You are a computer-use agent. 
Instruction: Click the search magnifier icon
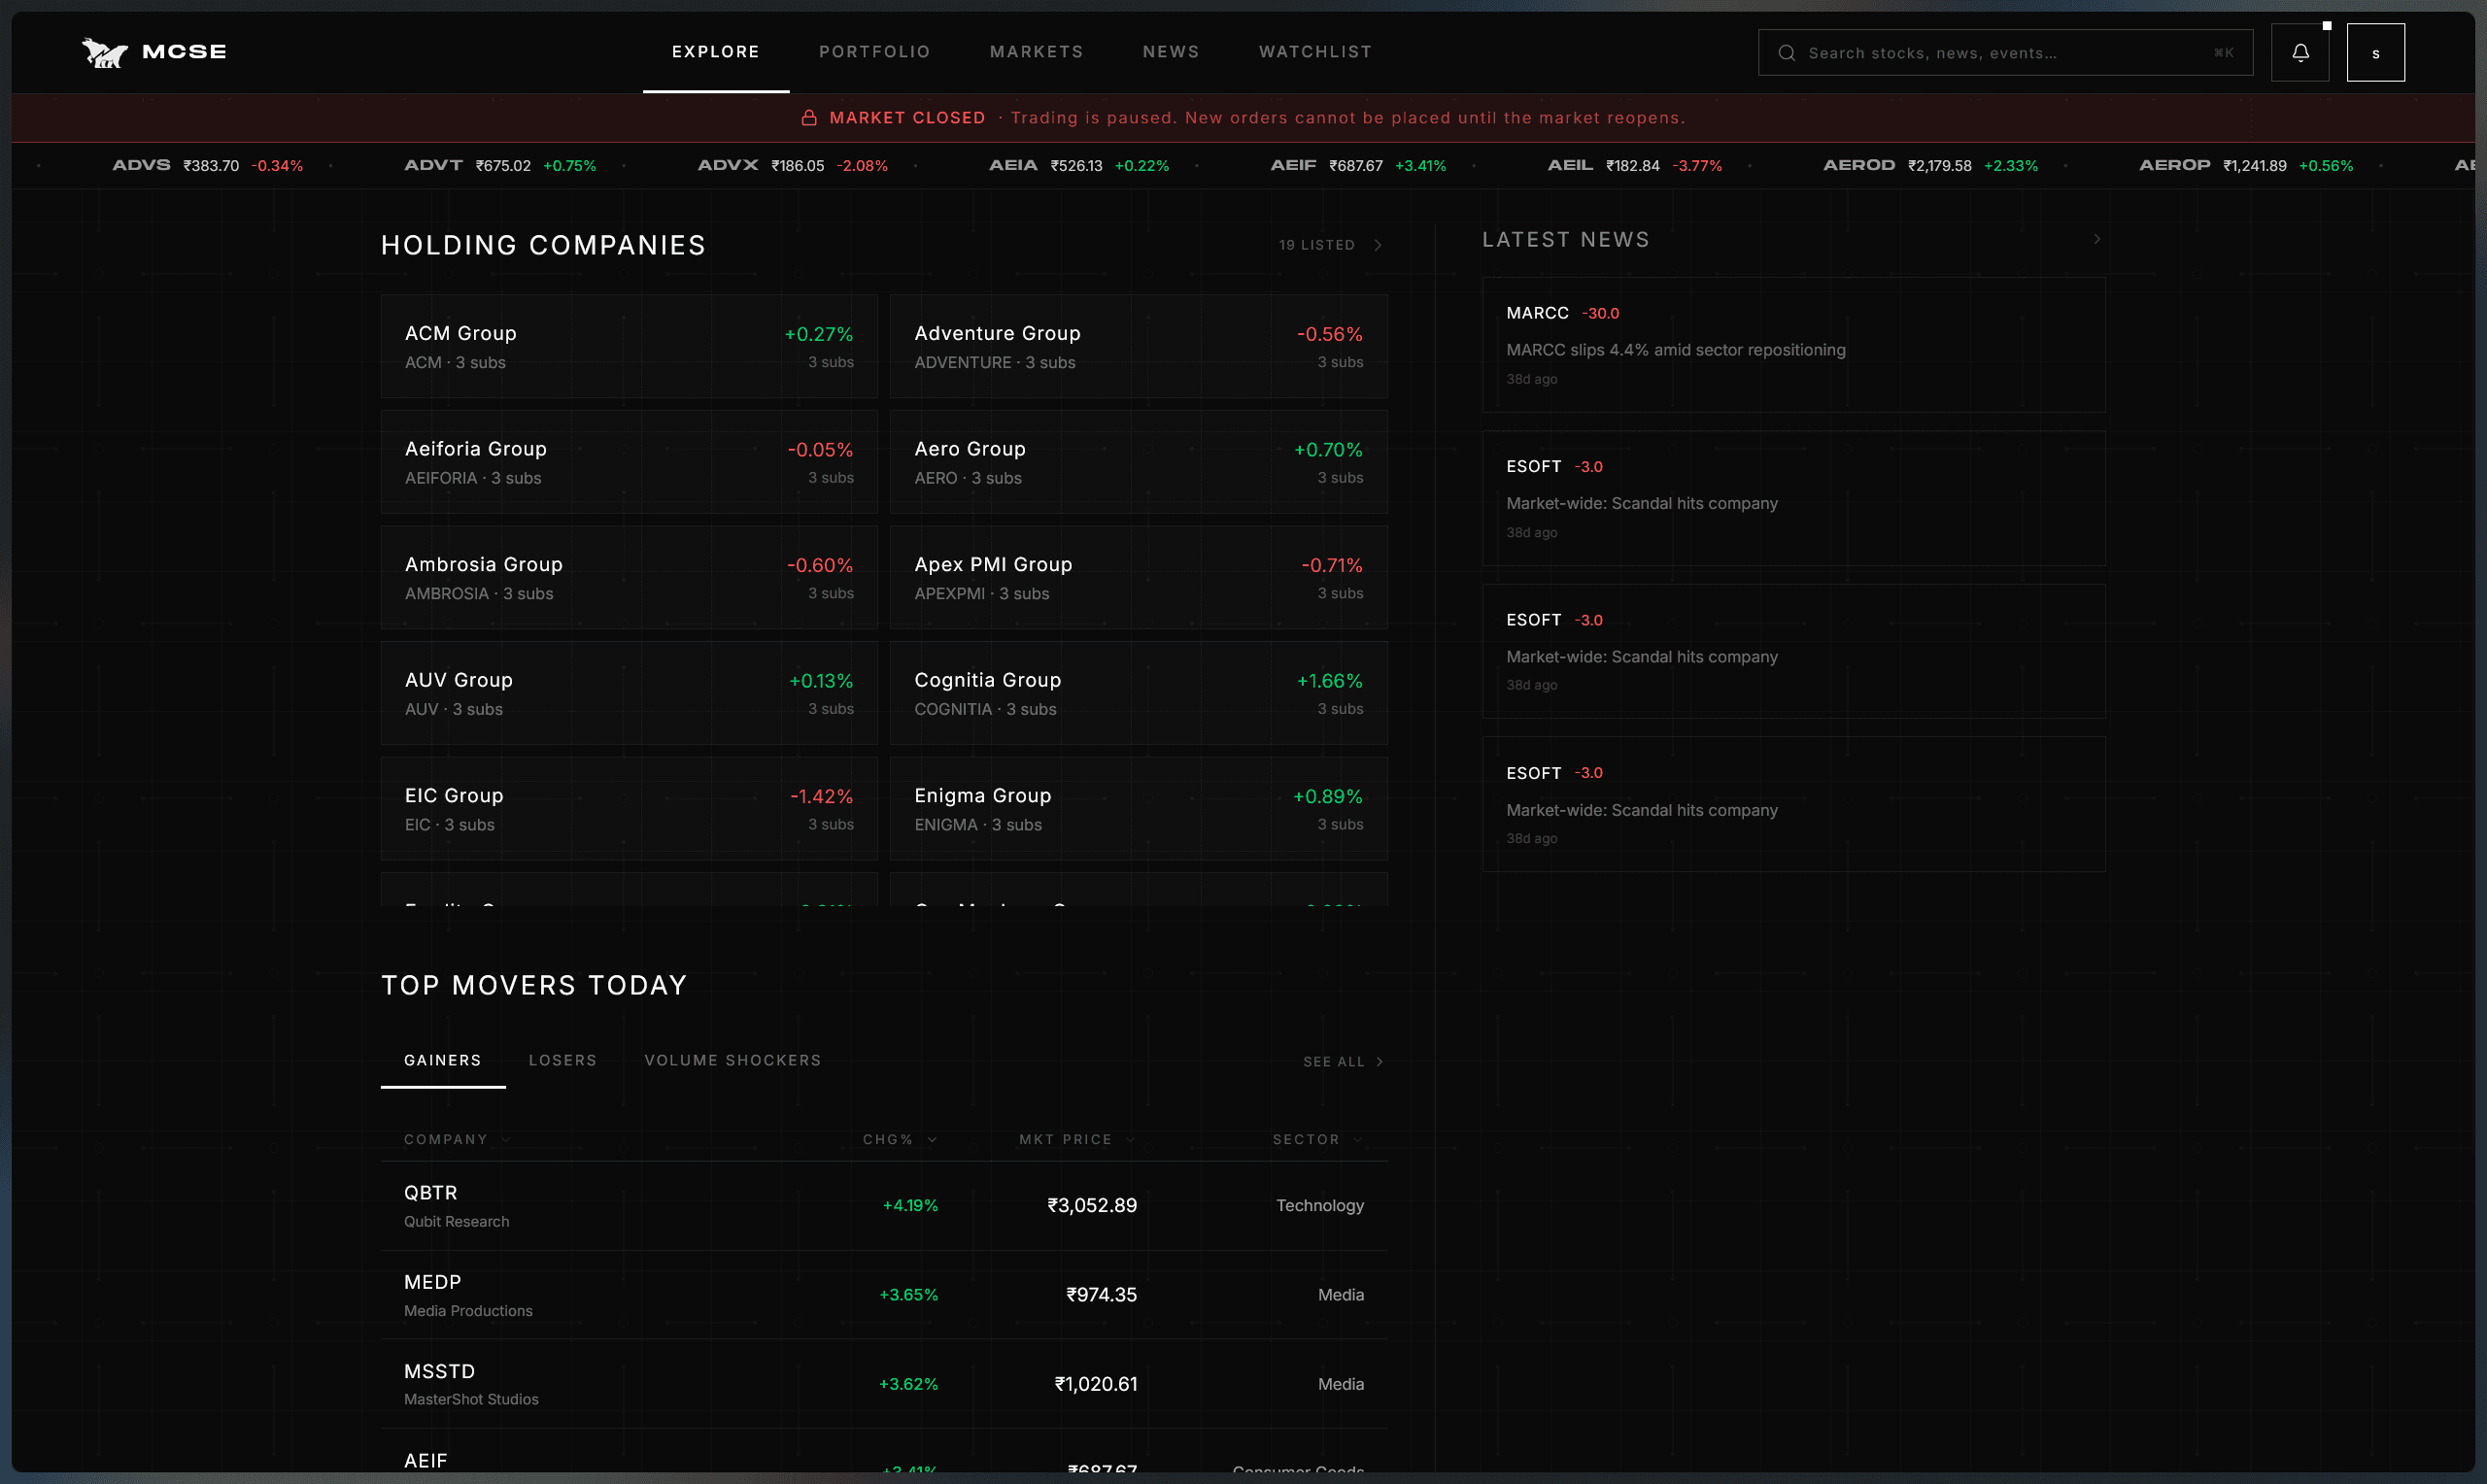point(1786,53)
